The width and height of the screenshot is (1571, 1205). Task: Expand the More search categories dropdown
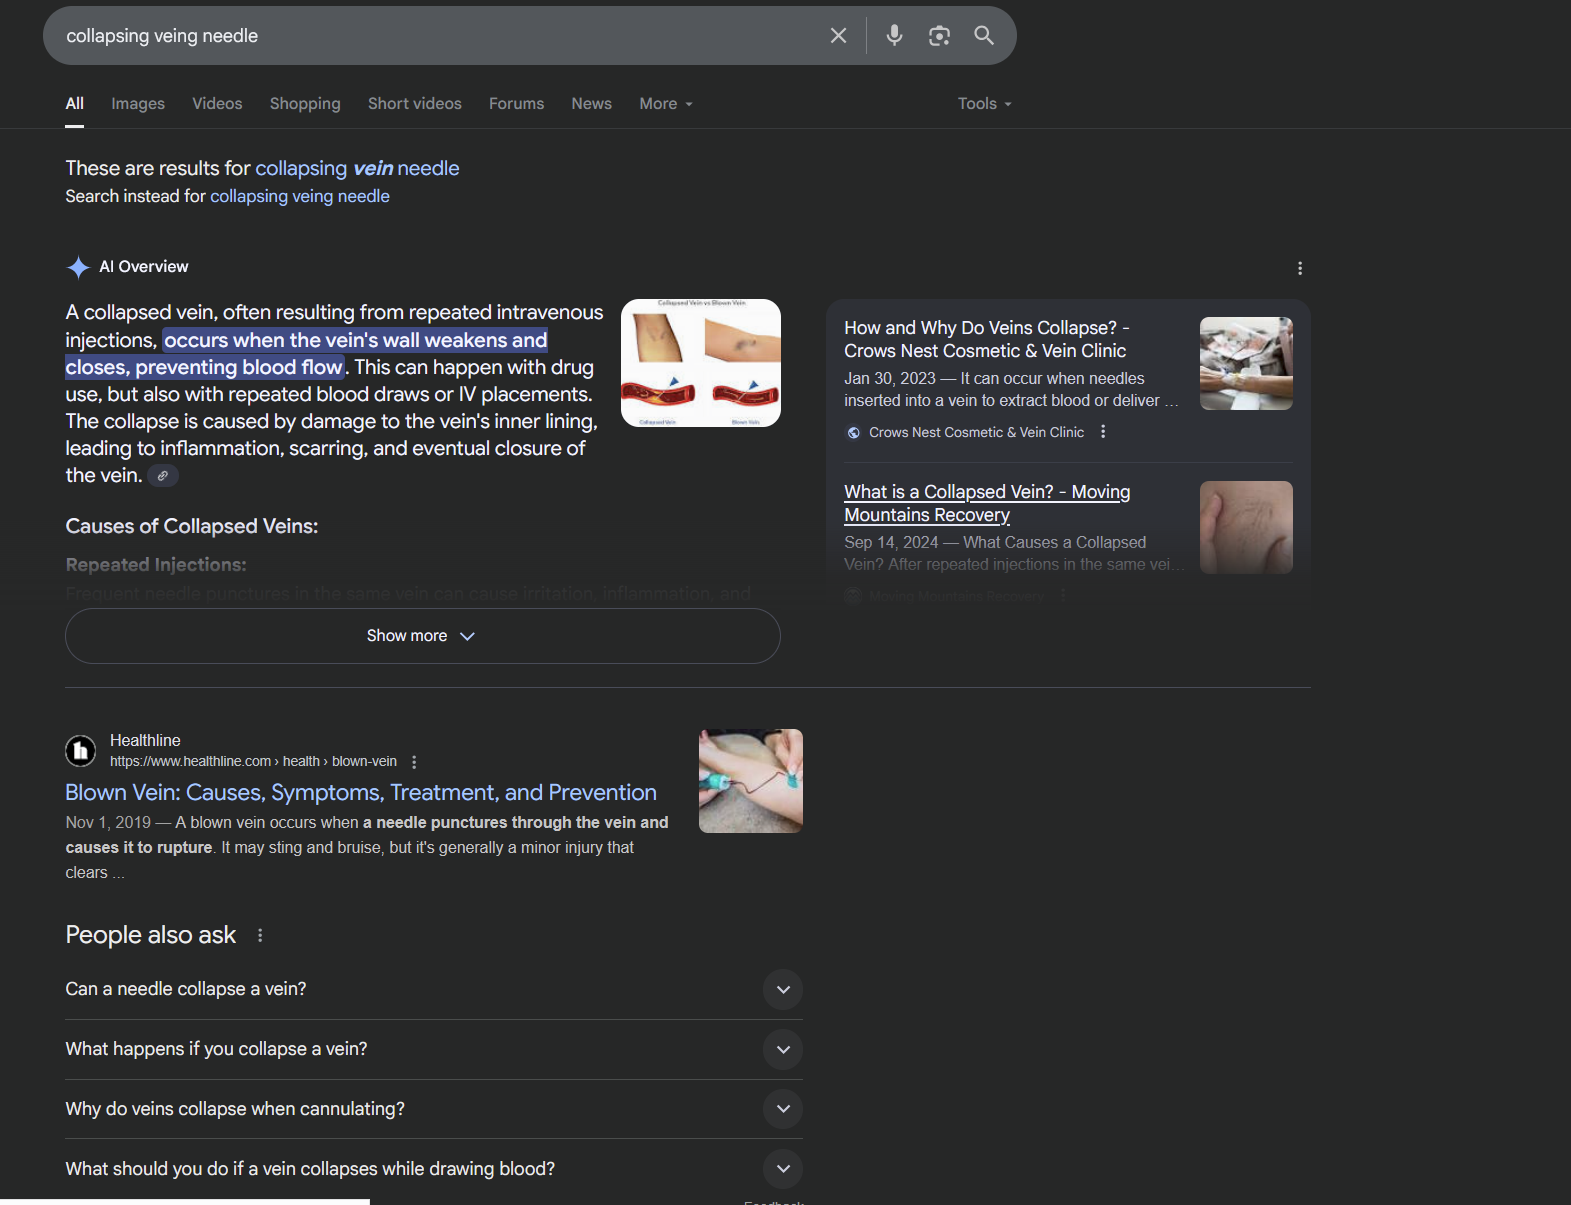(666, 104)
